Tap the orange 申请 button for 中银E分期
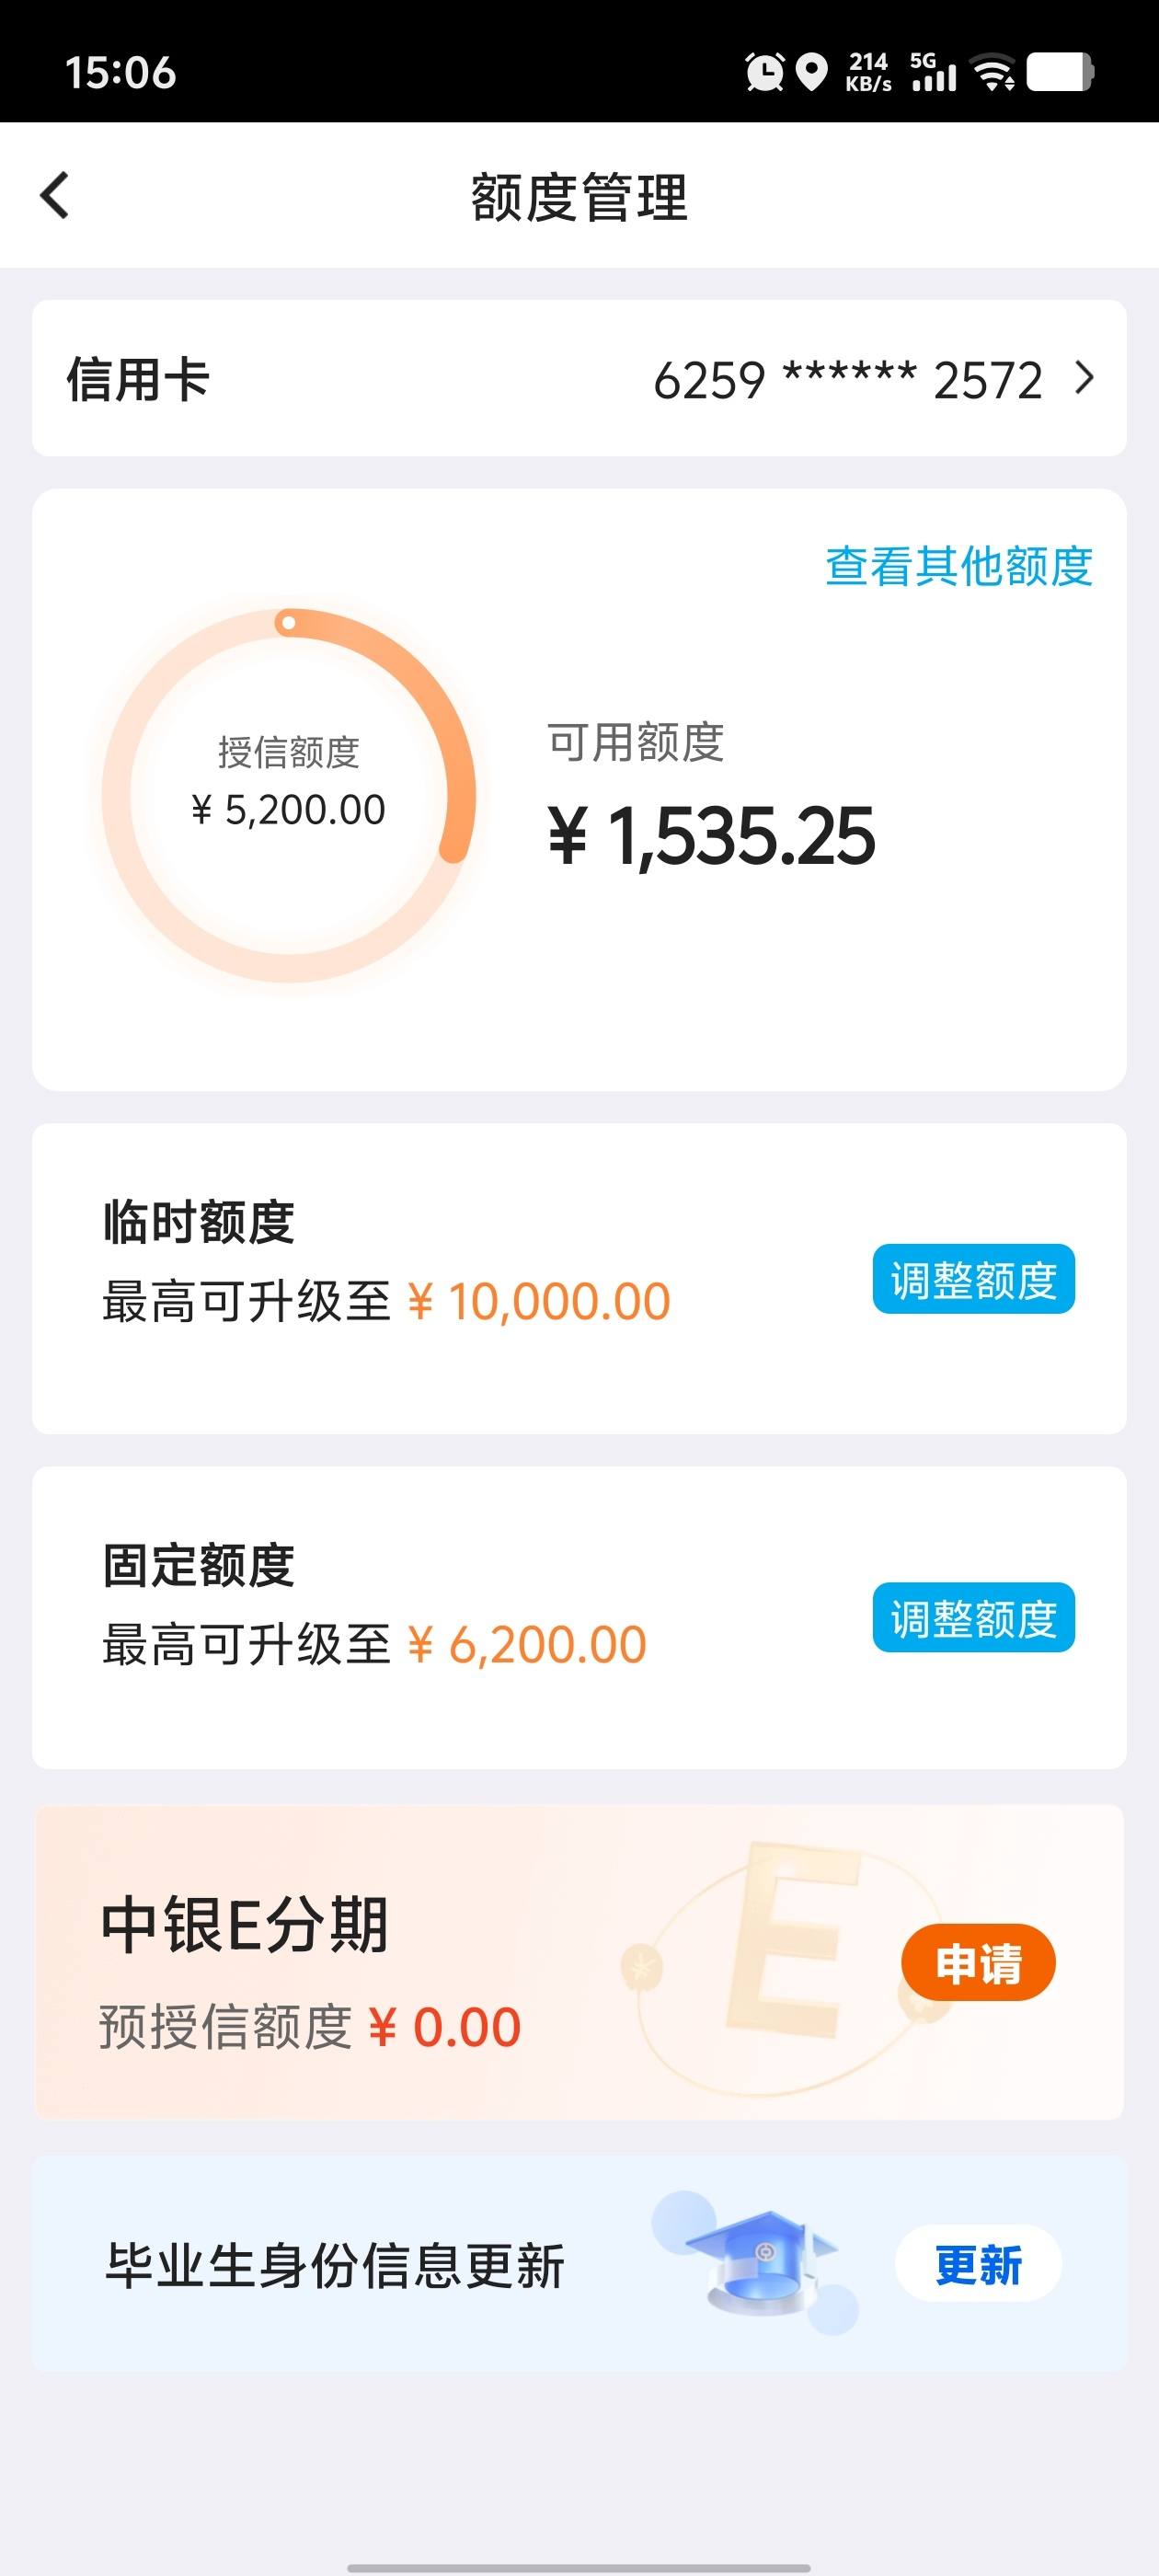The height and width of the screenshot is (2576, 1159). pyautogui.click(x=978, y=1962)
